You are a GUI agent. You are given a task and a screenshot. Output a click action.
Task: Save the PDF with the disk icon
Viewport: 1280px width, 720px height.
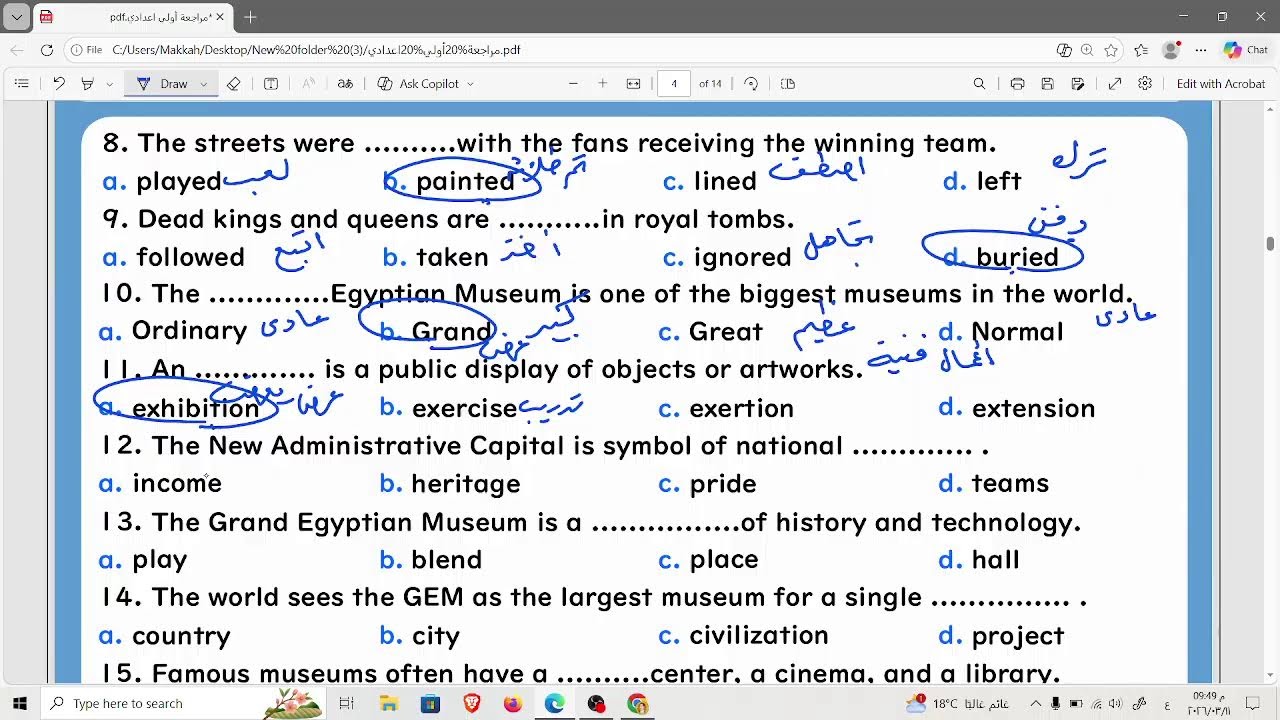pyautogui.click(x=1047, y=84)
